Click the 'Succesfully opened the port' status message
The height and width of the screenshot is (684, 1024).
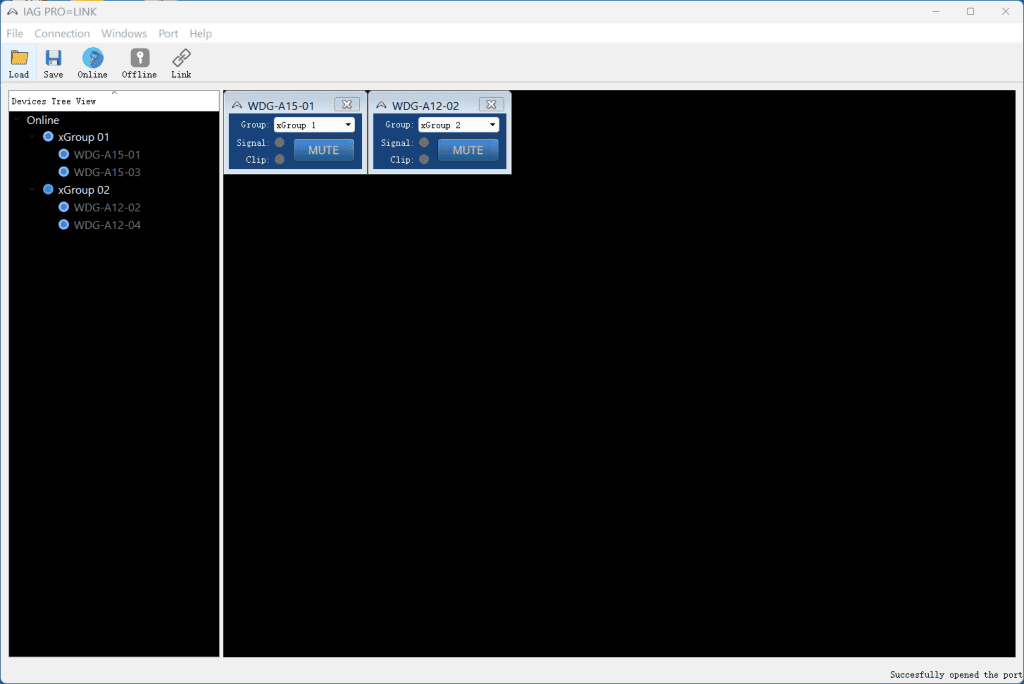955,675
